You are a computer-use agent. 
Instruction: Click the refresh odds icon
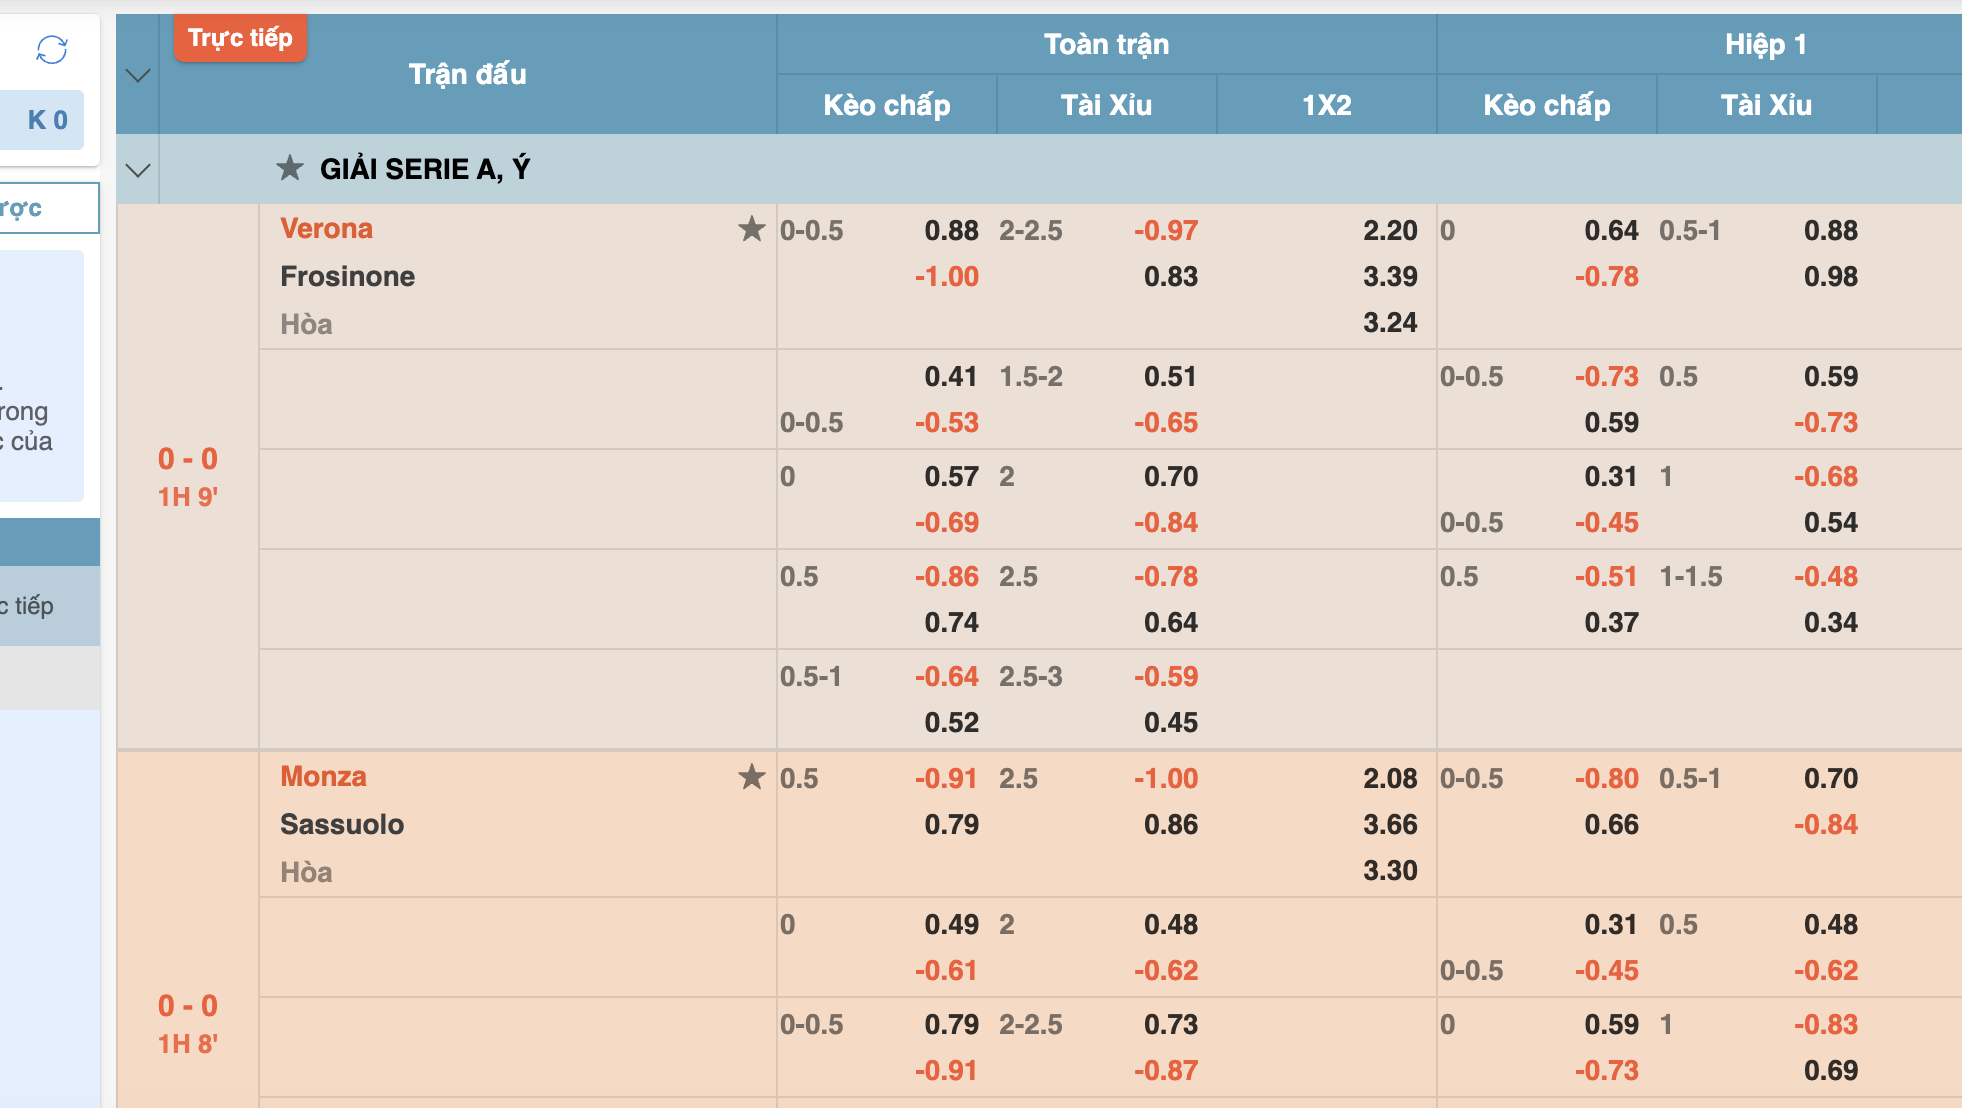(x=51, y=49)
